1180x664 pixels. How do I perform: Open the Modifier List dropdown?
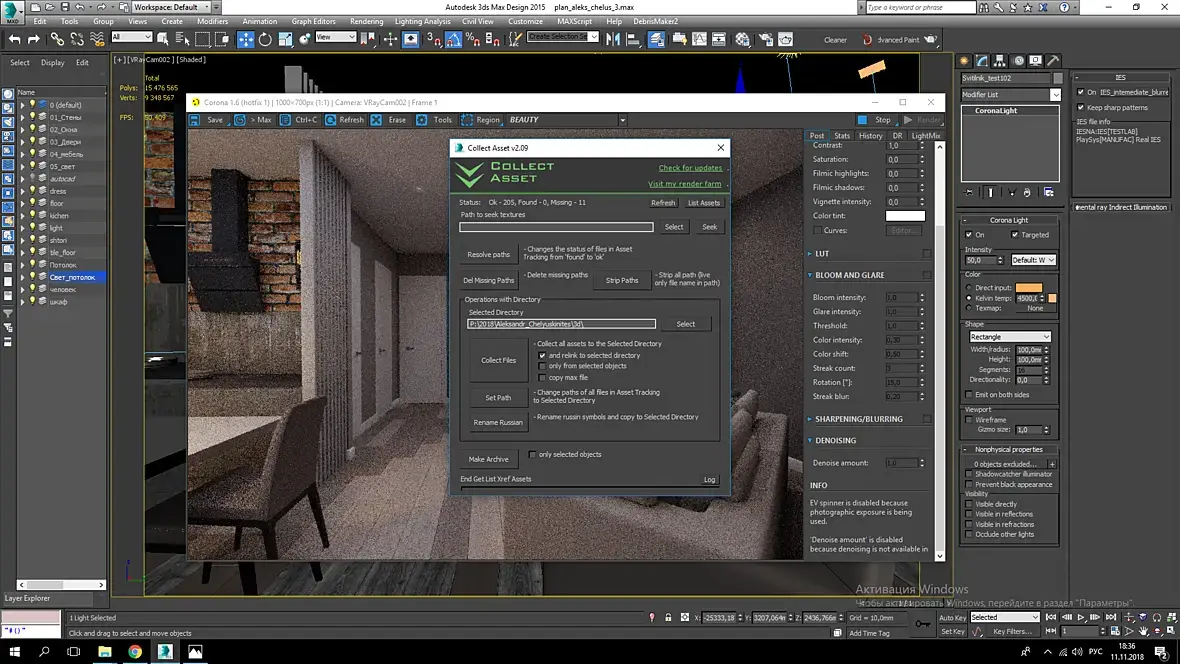point(1054,95)
